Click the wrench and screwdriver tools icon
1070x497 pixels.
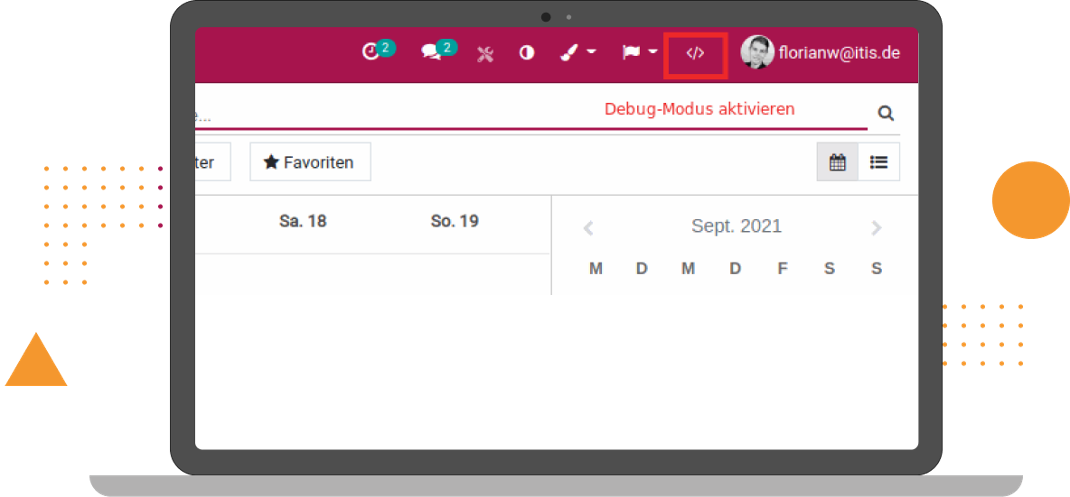485,54
